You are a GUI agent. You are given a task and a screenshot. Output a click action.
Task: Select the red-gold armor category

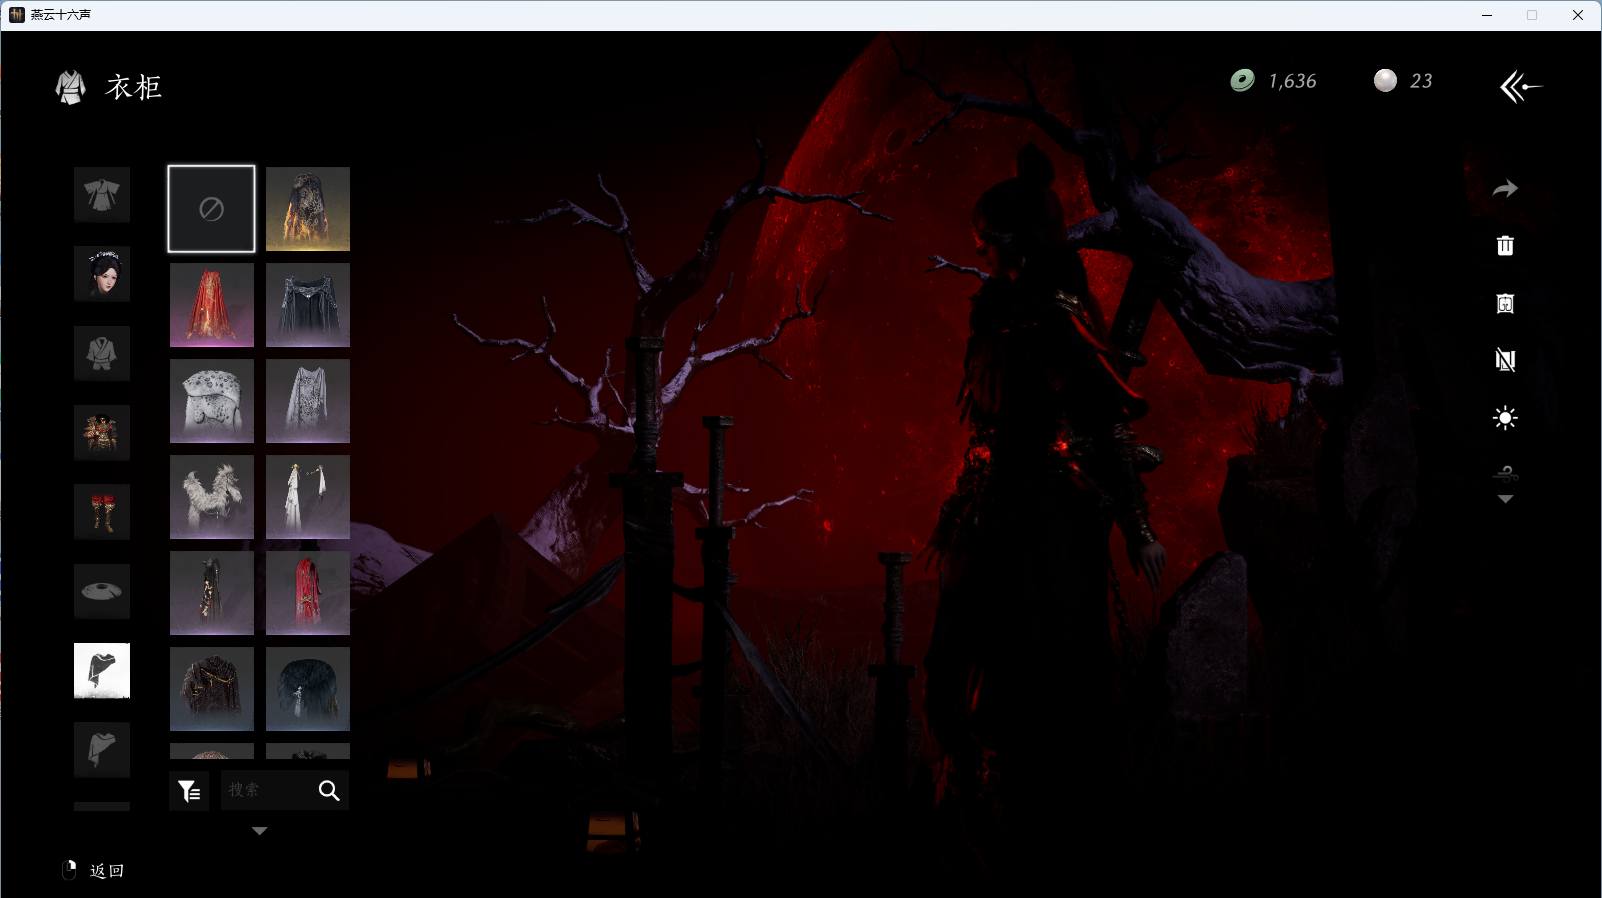coord(102,432)
